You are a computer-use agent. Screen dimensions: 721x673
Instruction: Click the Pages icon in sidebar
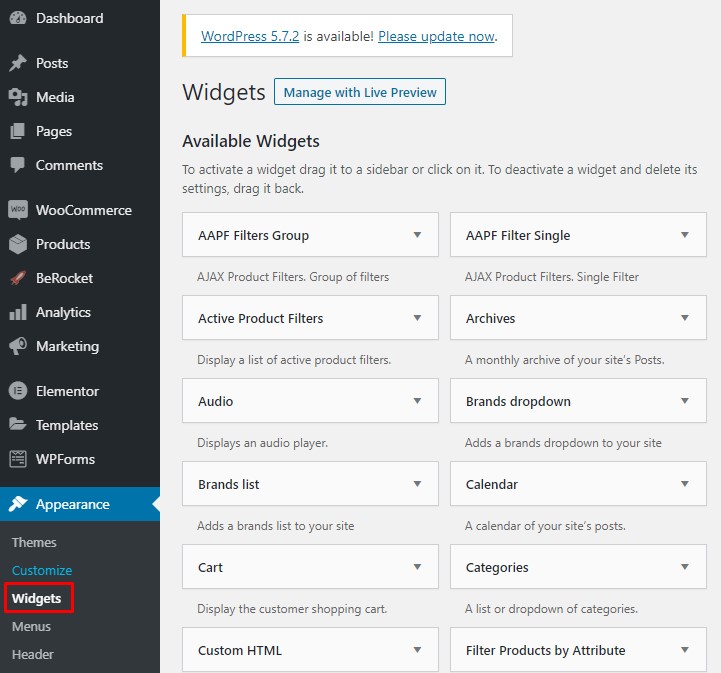pos(18,131)
